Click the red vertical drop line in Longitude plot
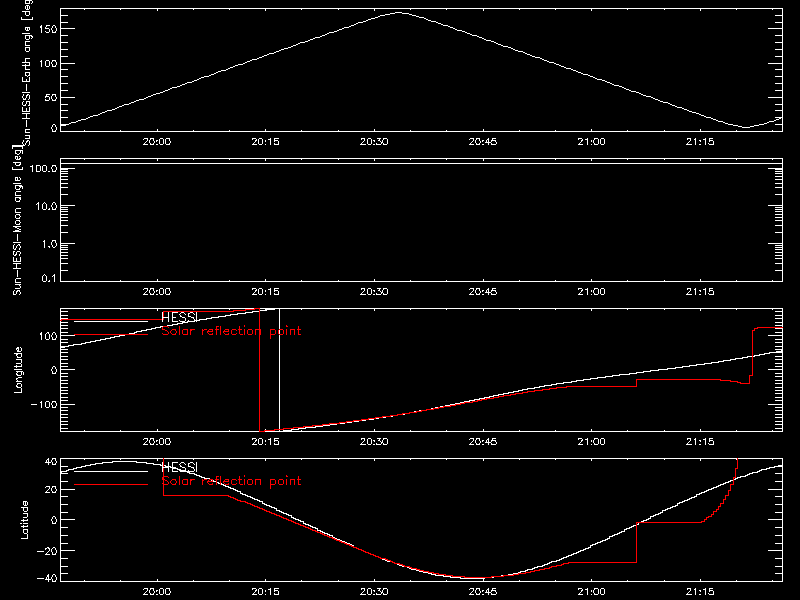The image size is (800, 600). (260, 370)
